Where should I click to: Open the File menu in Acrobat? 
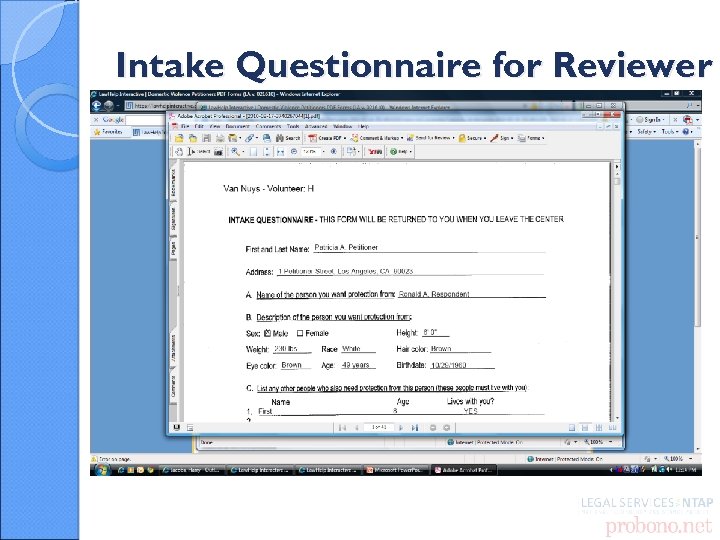186,126
